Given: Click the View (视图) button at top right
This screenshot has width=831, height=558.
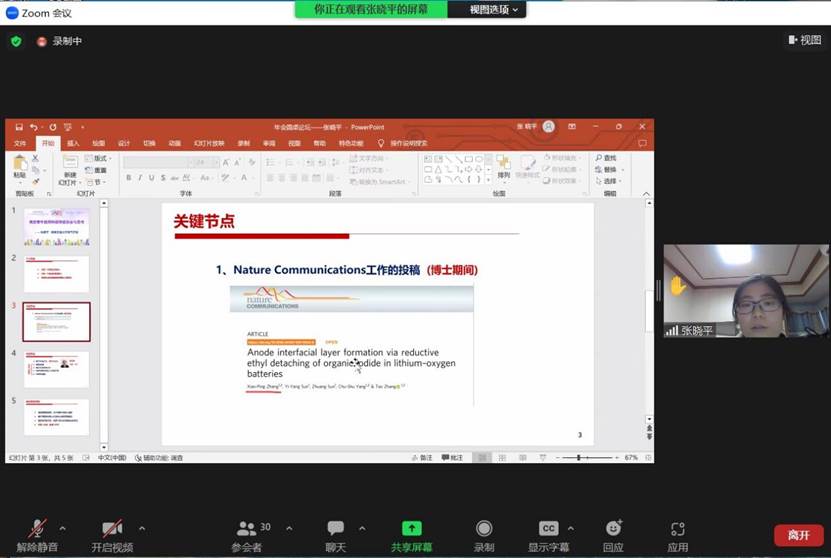Looking at the screenshot, I should pyautogui.click(x=804, y=40).
